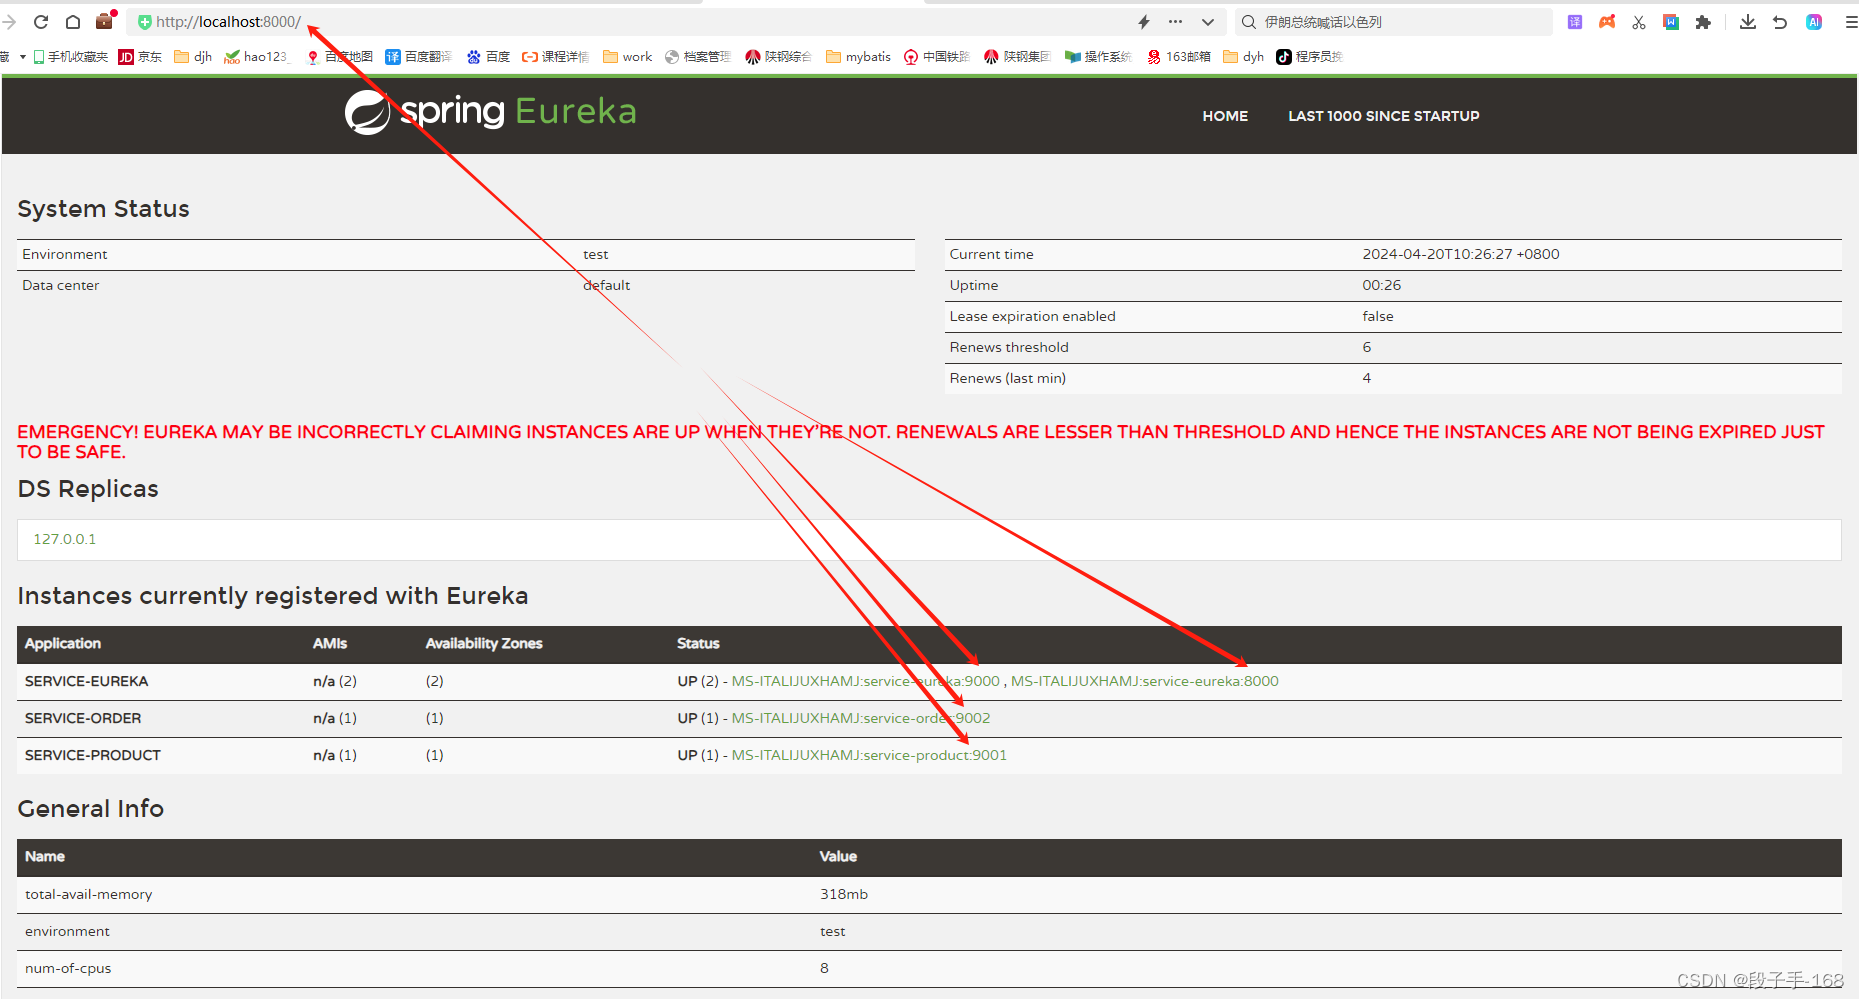Select the Uptime value 00:26

click(x=1382, y=285)
